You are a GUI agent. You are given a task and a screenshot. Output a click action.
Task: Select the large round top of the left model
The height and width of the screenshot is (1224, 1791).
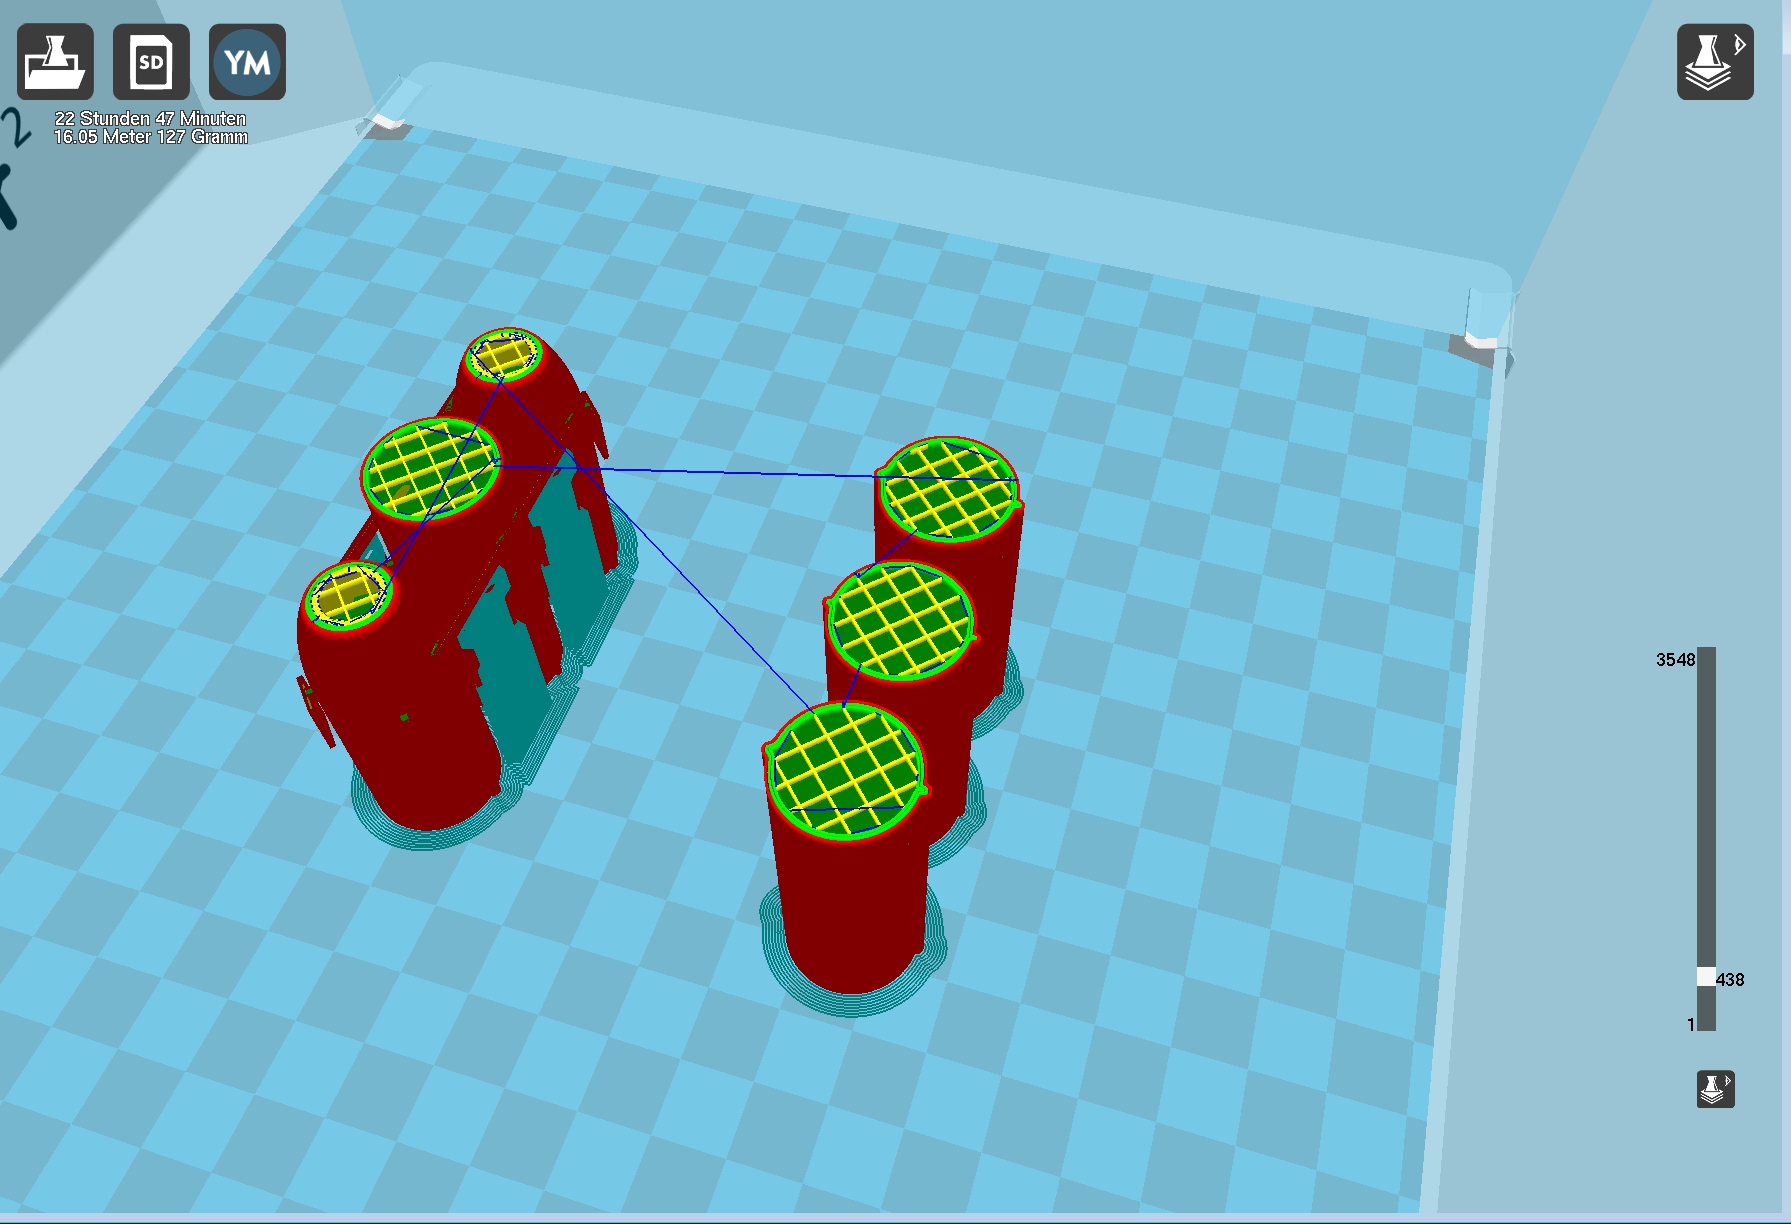pyautogui.click(x=431, y=468)
